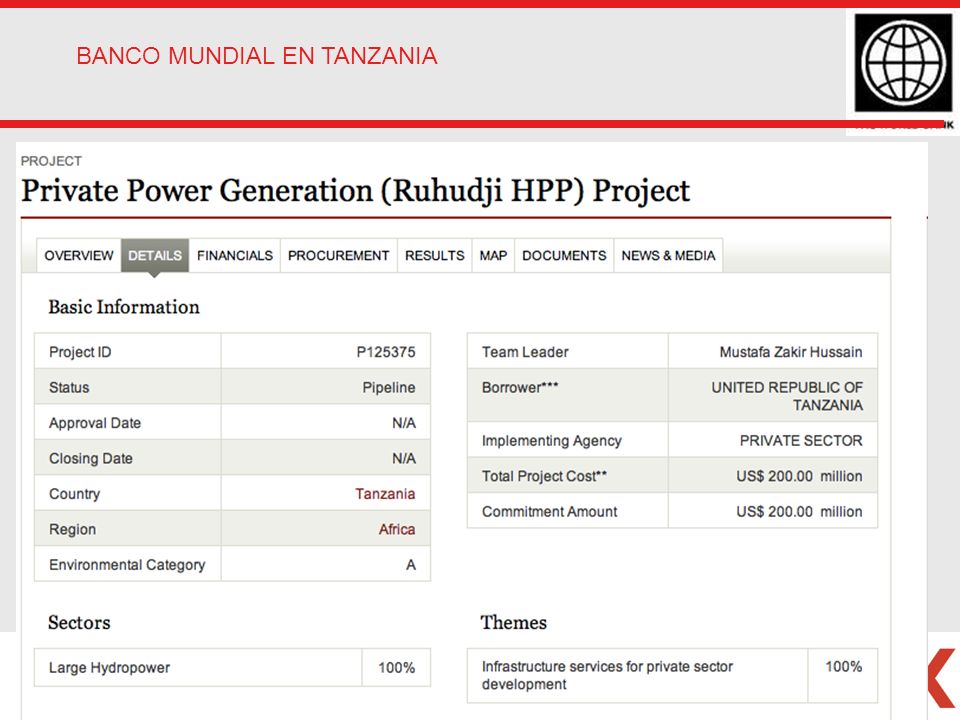Image resolution: width=960 pixels, height=720 pixels.
Task: Click Infrastructure services for private sector development
Action: pyautogui.click(x=607, y=675)
